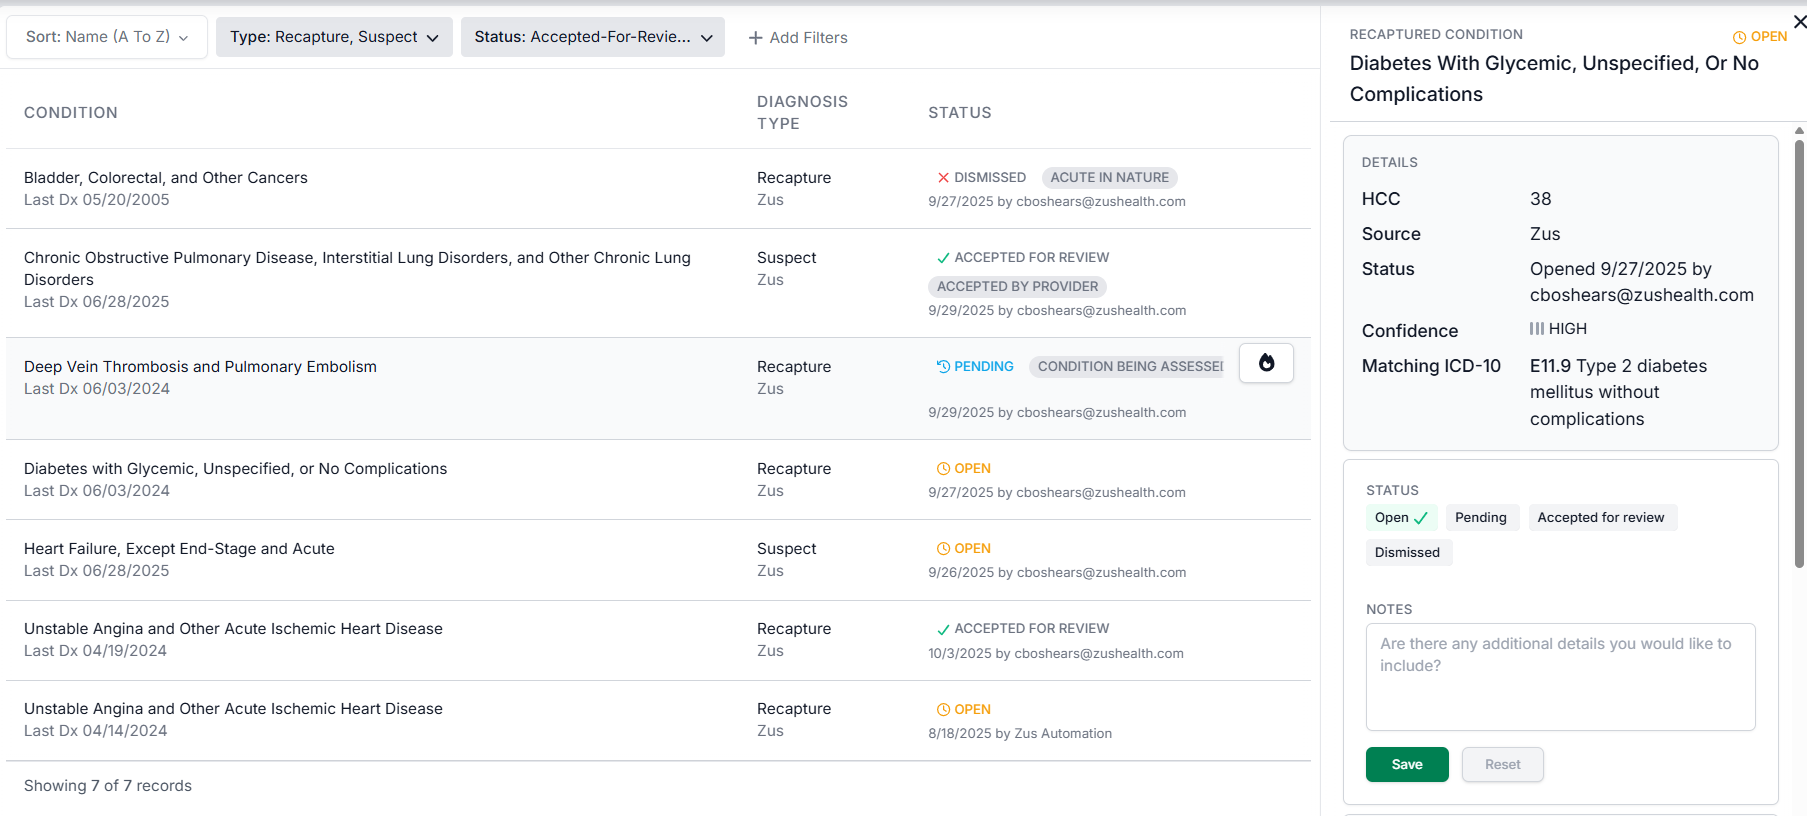Click the Pending status label in Deep Vein row
The image size is (1807, 816).
click(x=984, y=367)
